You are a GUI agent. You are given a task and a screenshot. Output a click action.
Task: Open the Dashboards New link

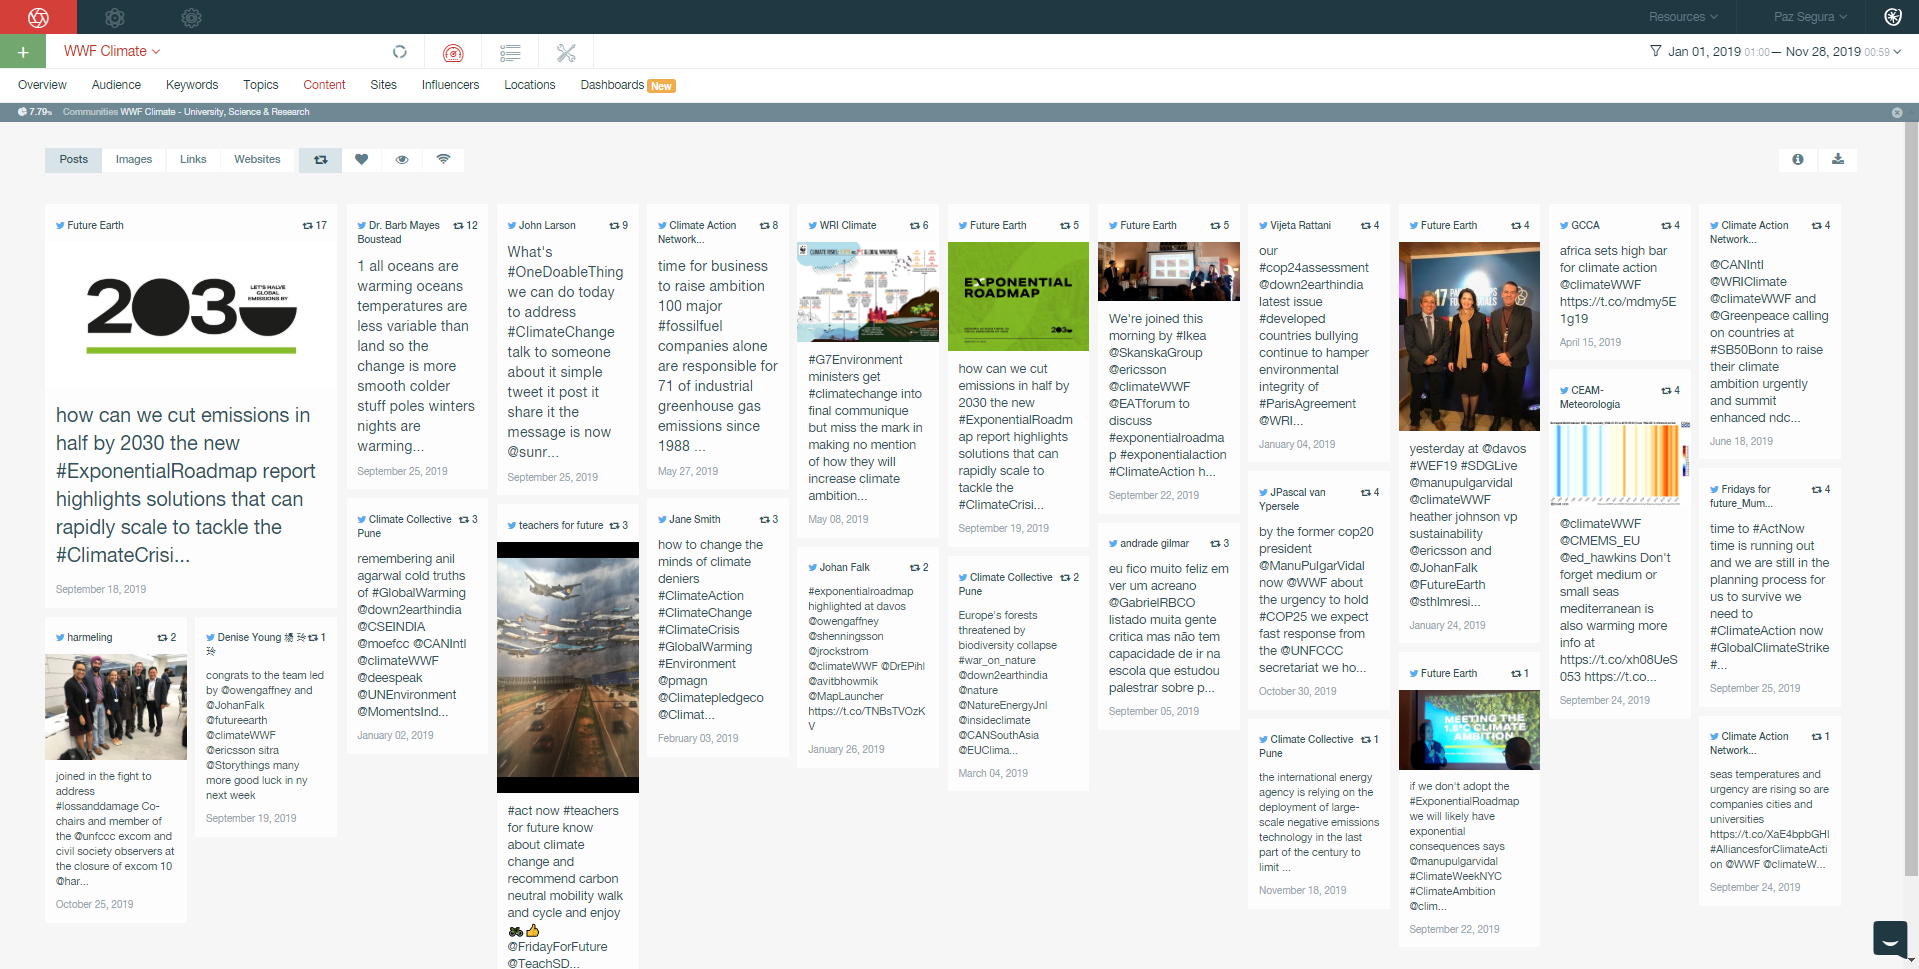[x=627, y=85]
